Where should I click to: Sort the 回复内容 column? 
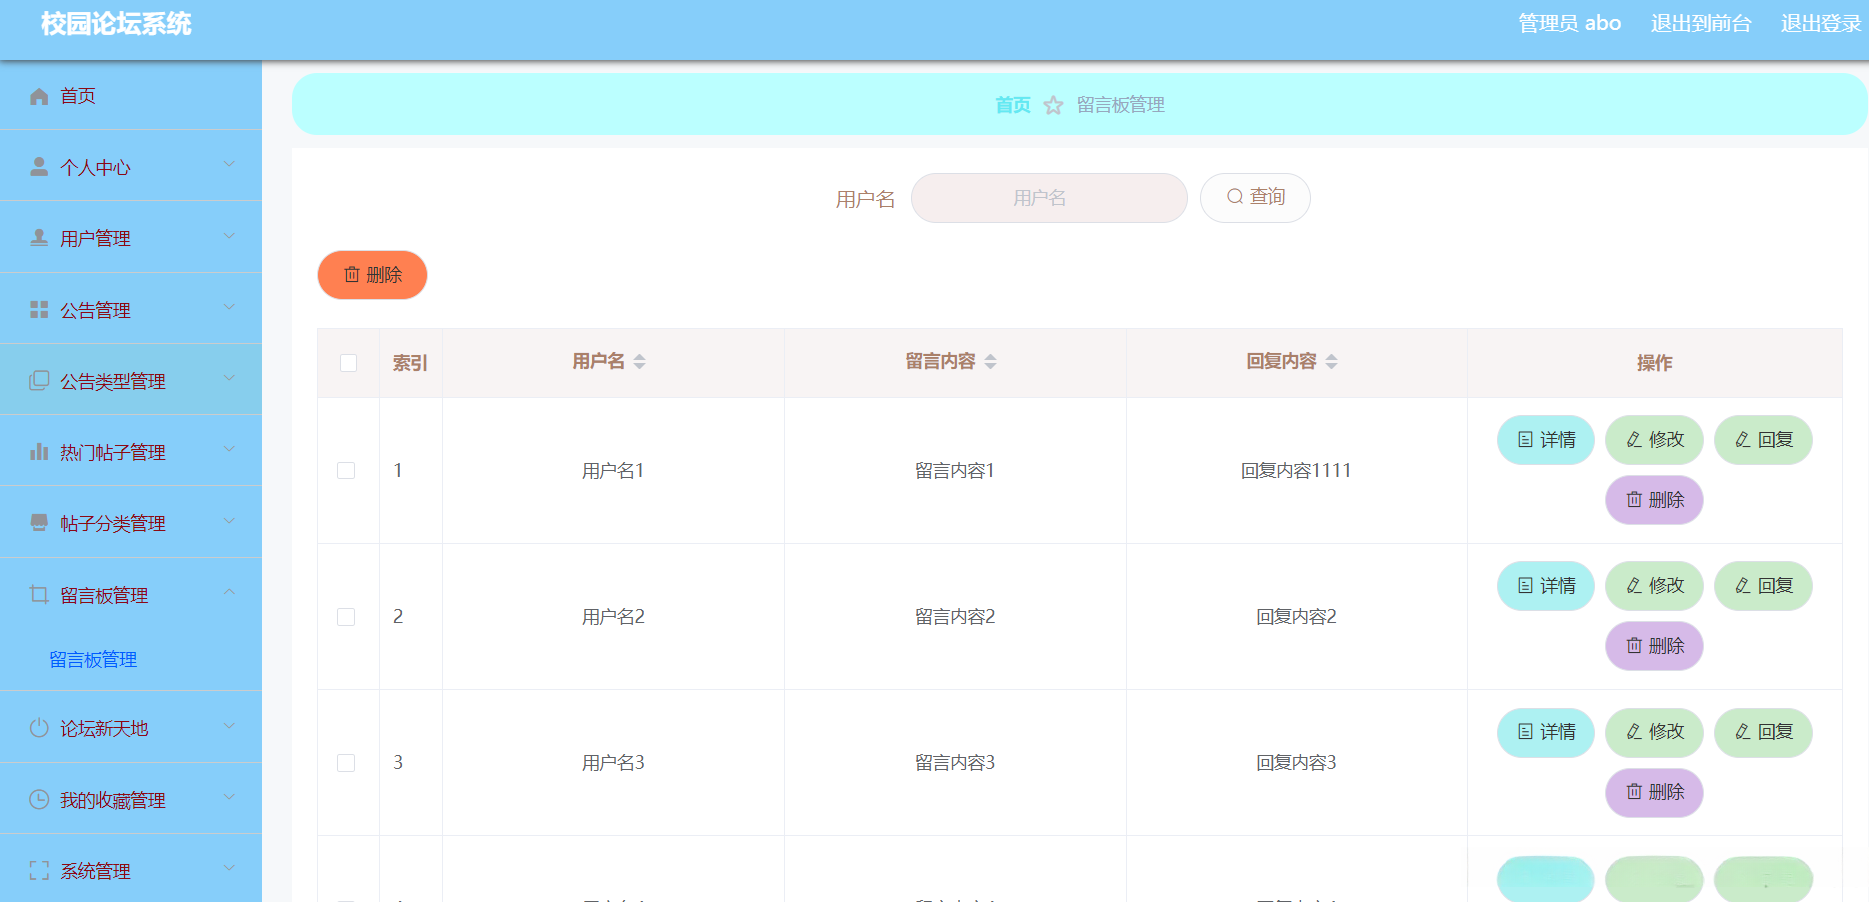pos(1331,361)
